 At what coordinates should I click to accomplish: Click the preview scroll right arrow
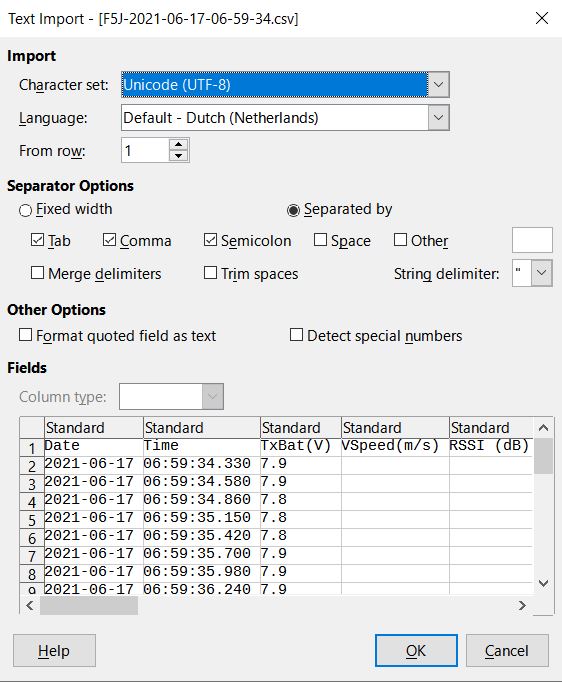click(x=522, y=605)
